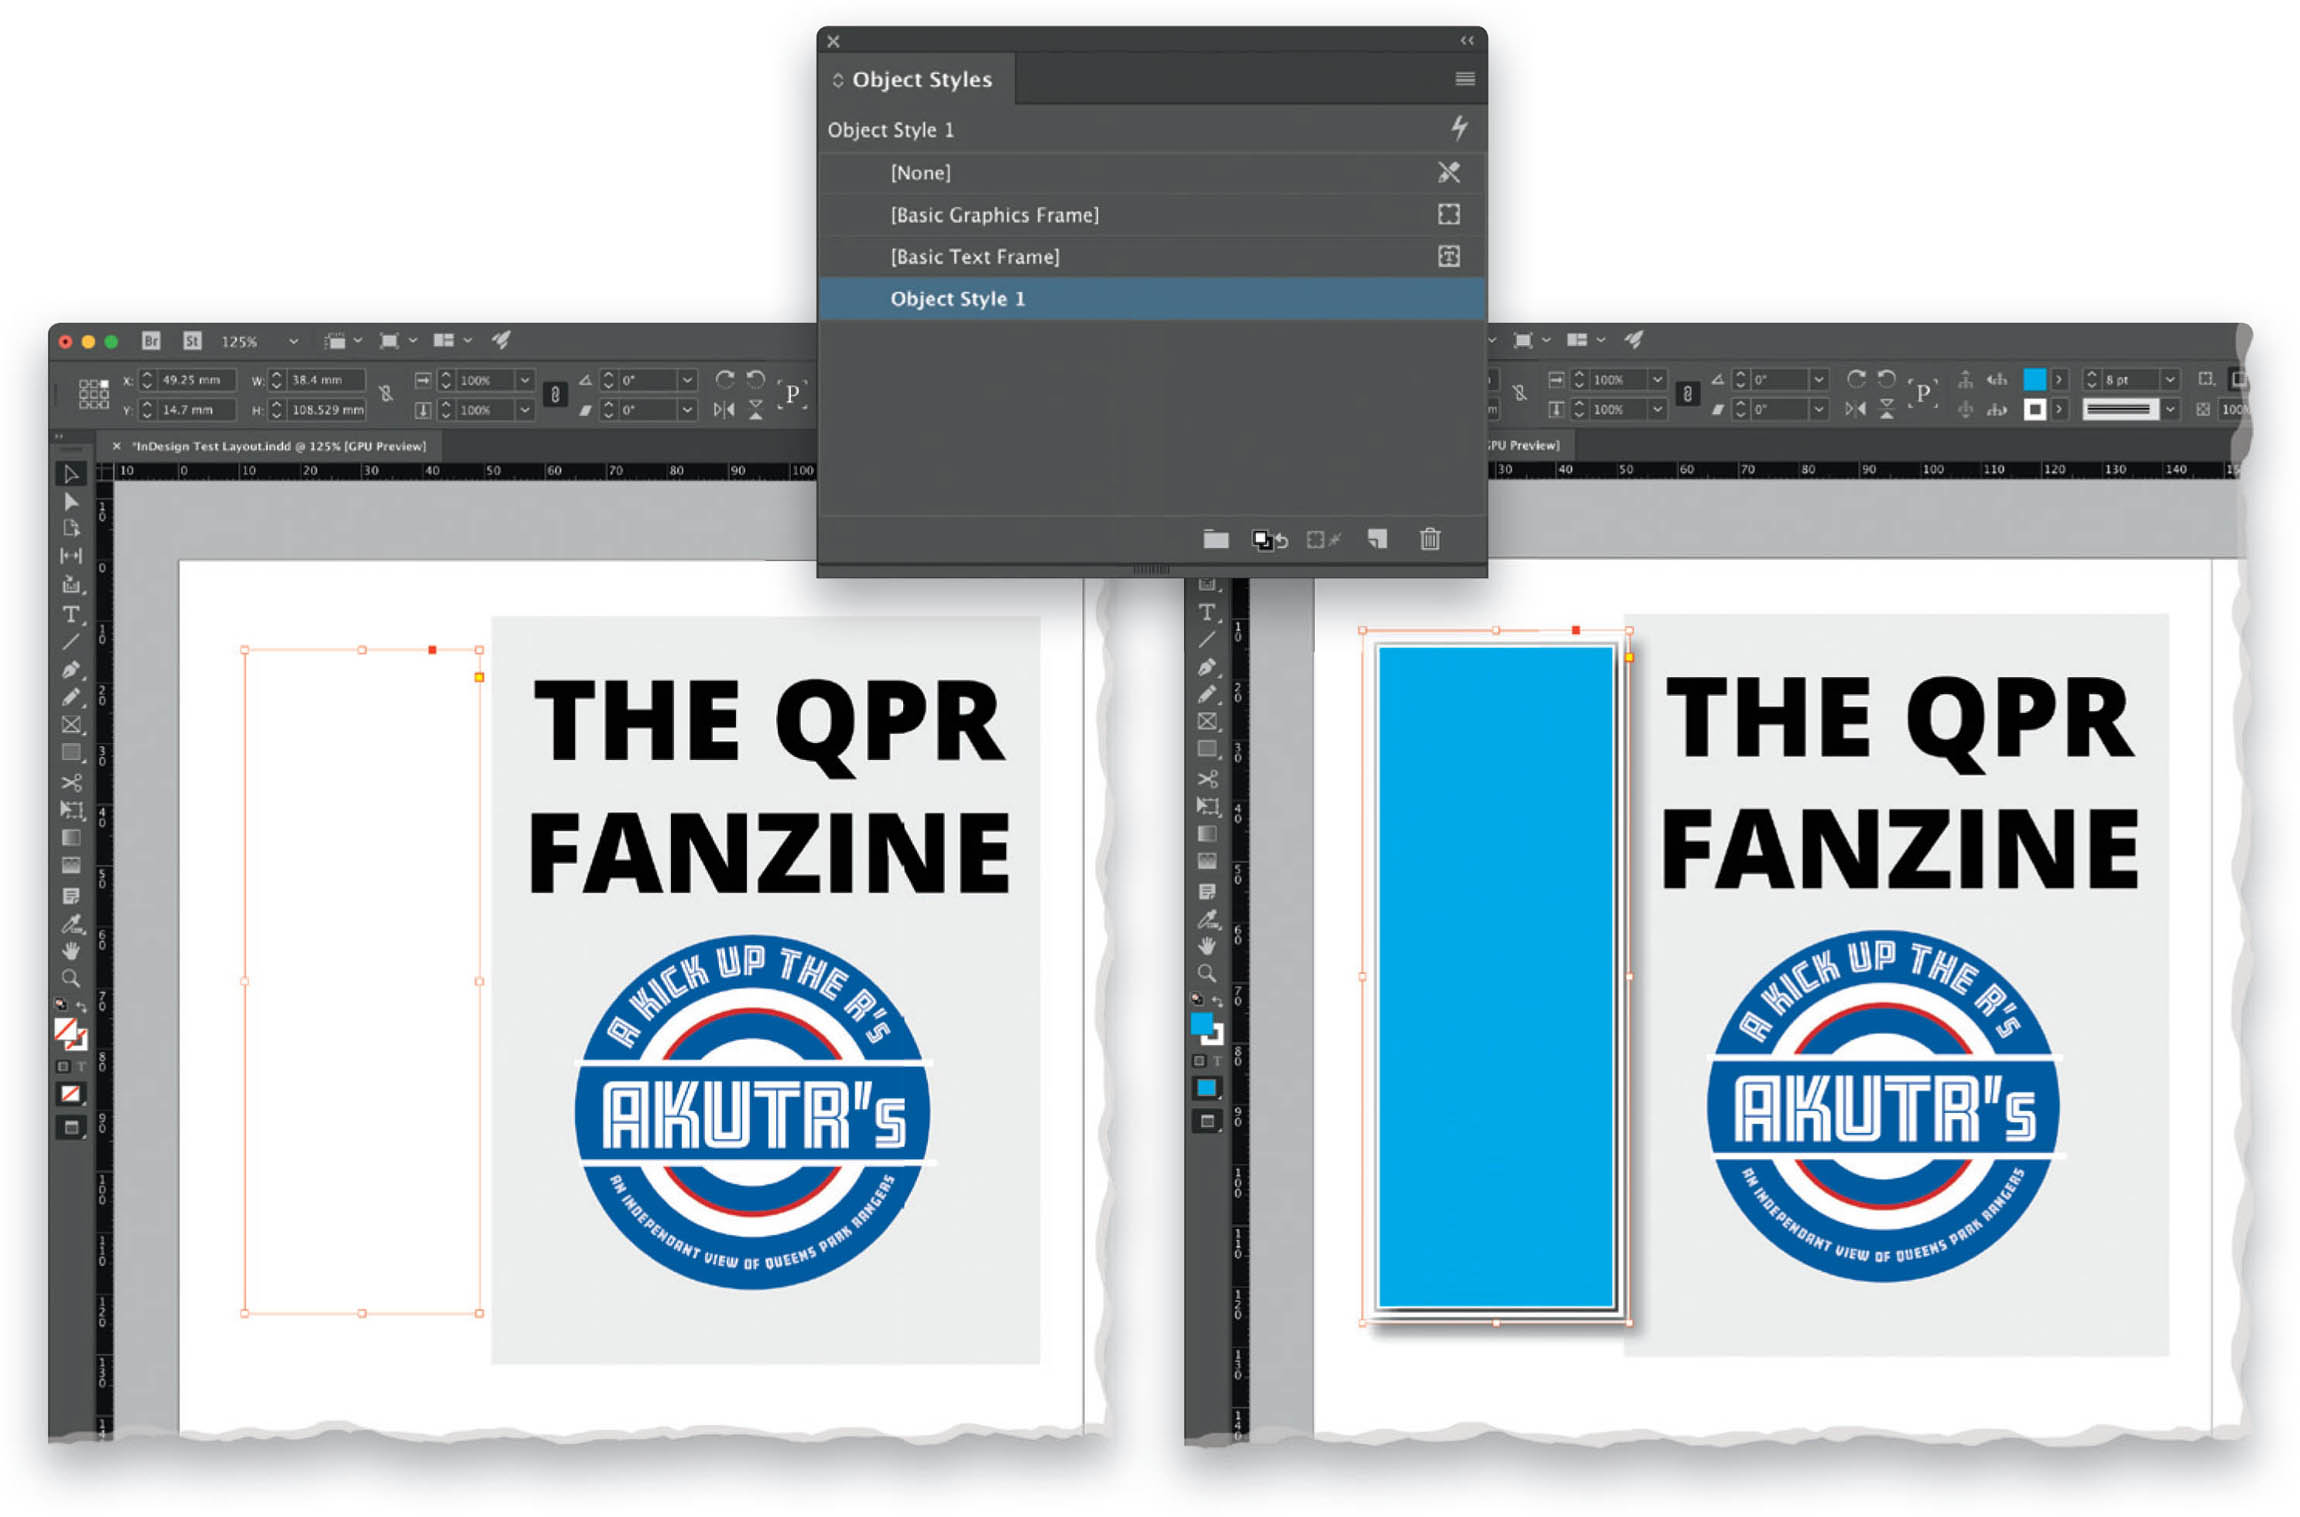Select the Line tool in left toolbar

pyautogui.click(x=71, y=641)
